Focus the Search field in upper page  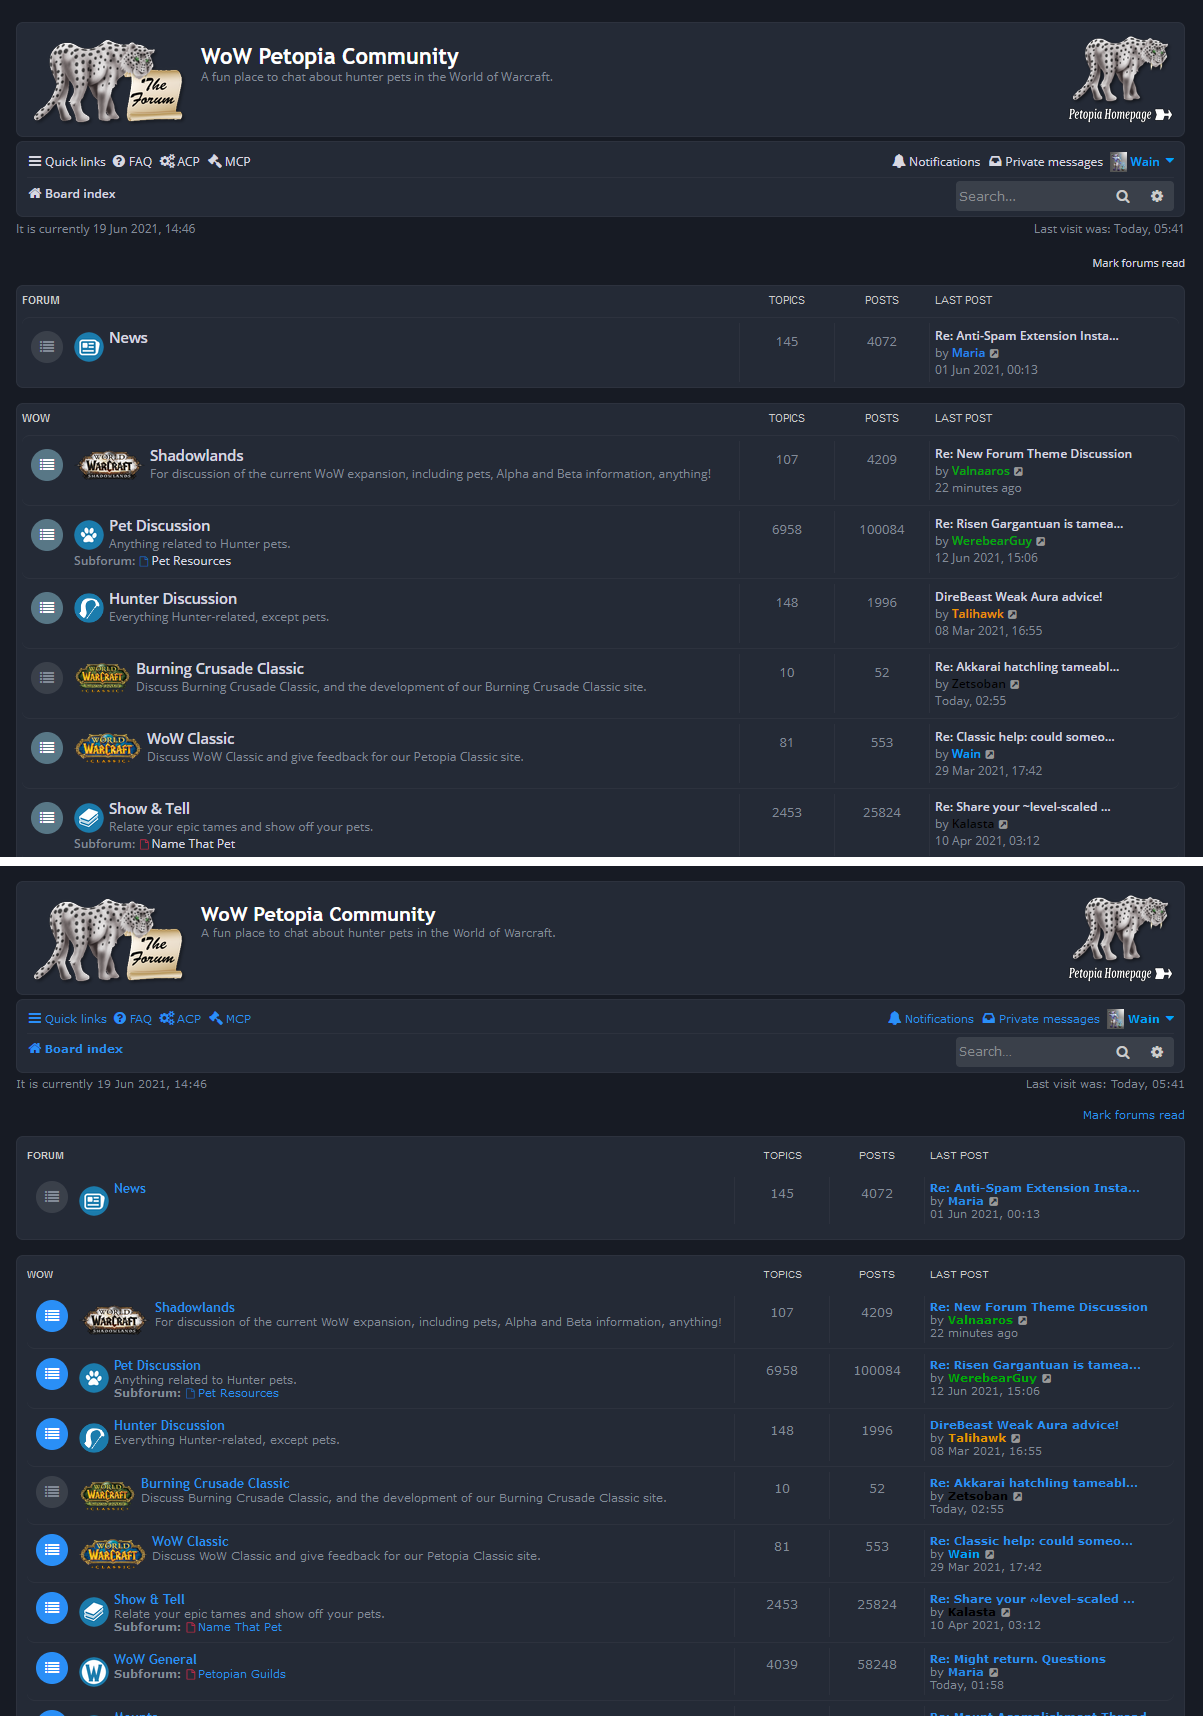coord(1032,197)
